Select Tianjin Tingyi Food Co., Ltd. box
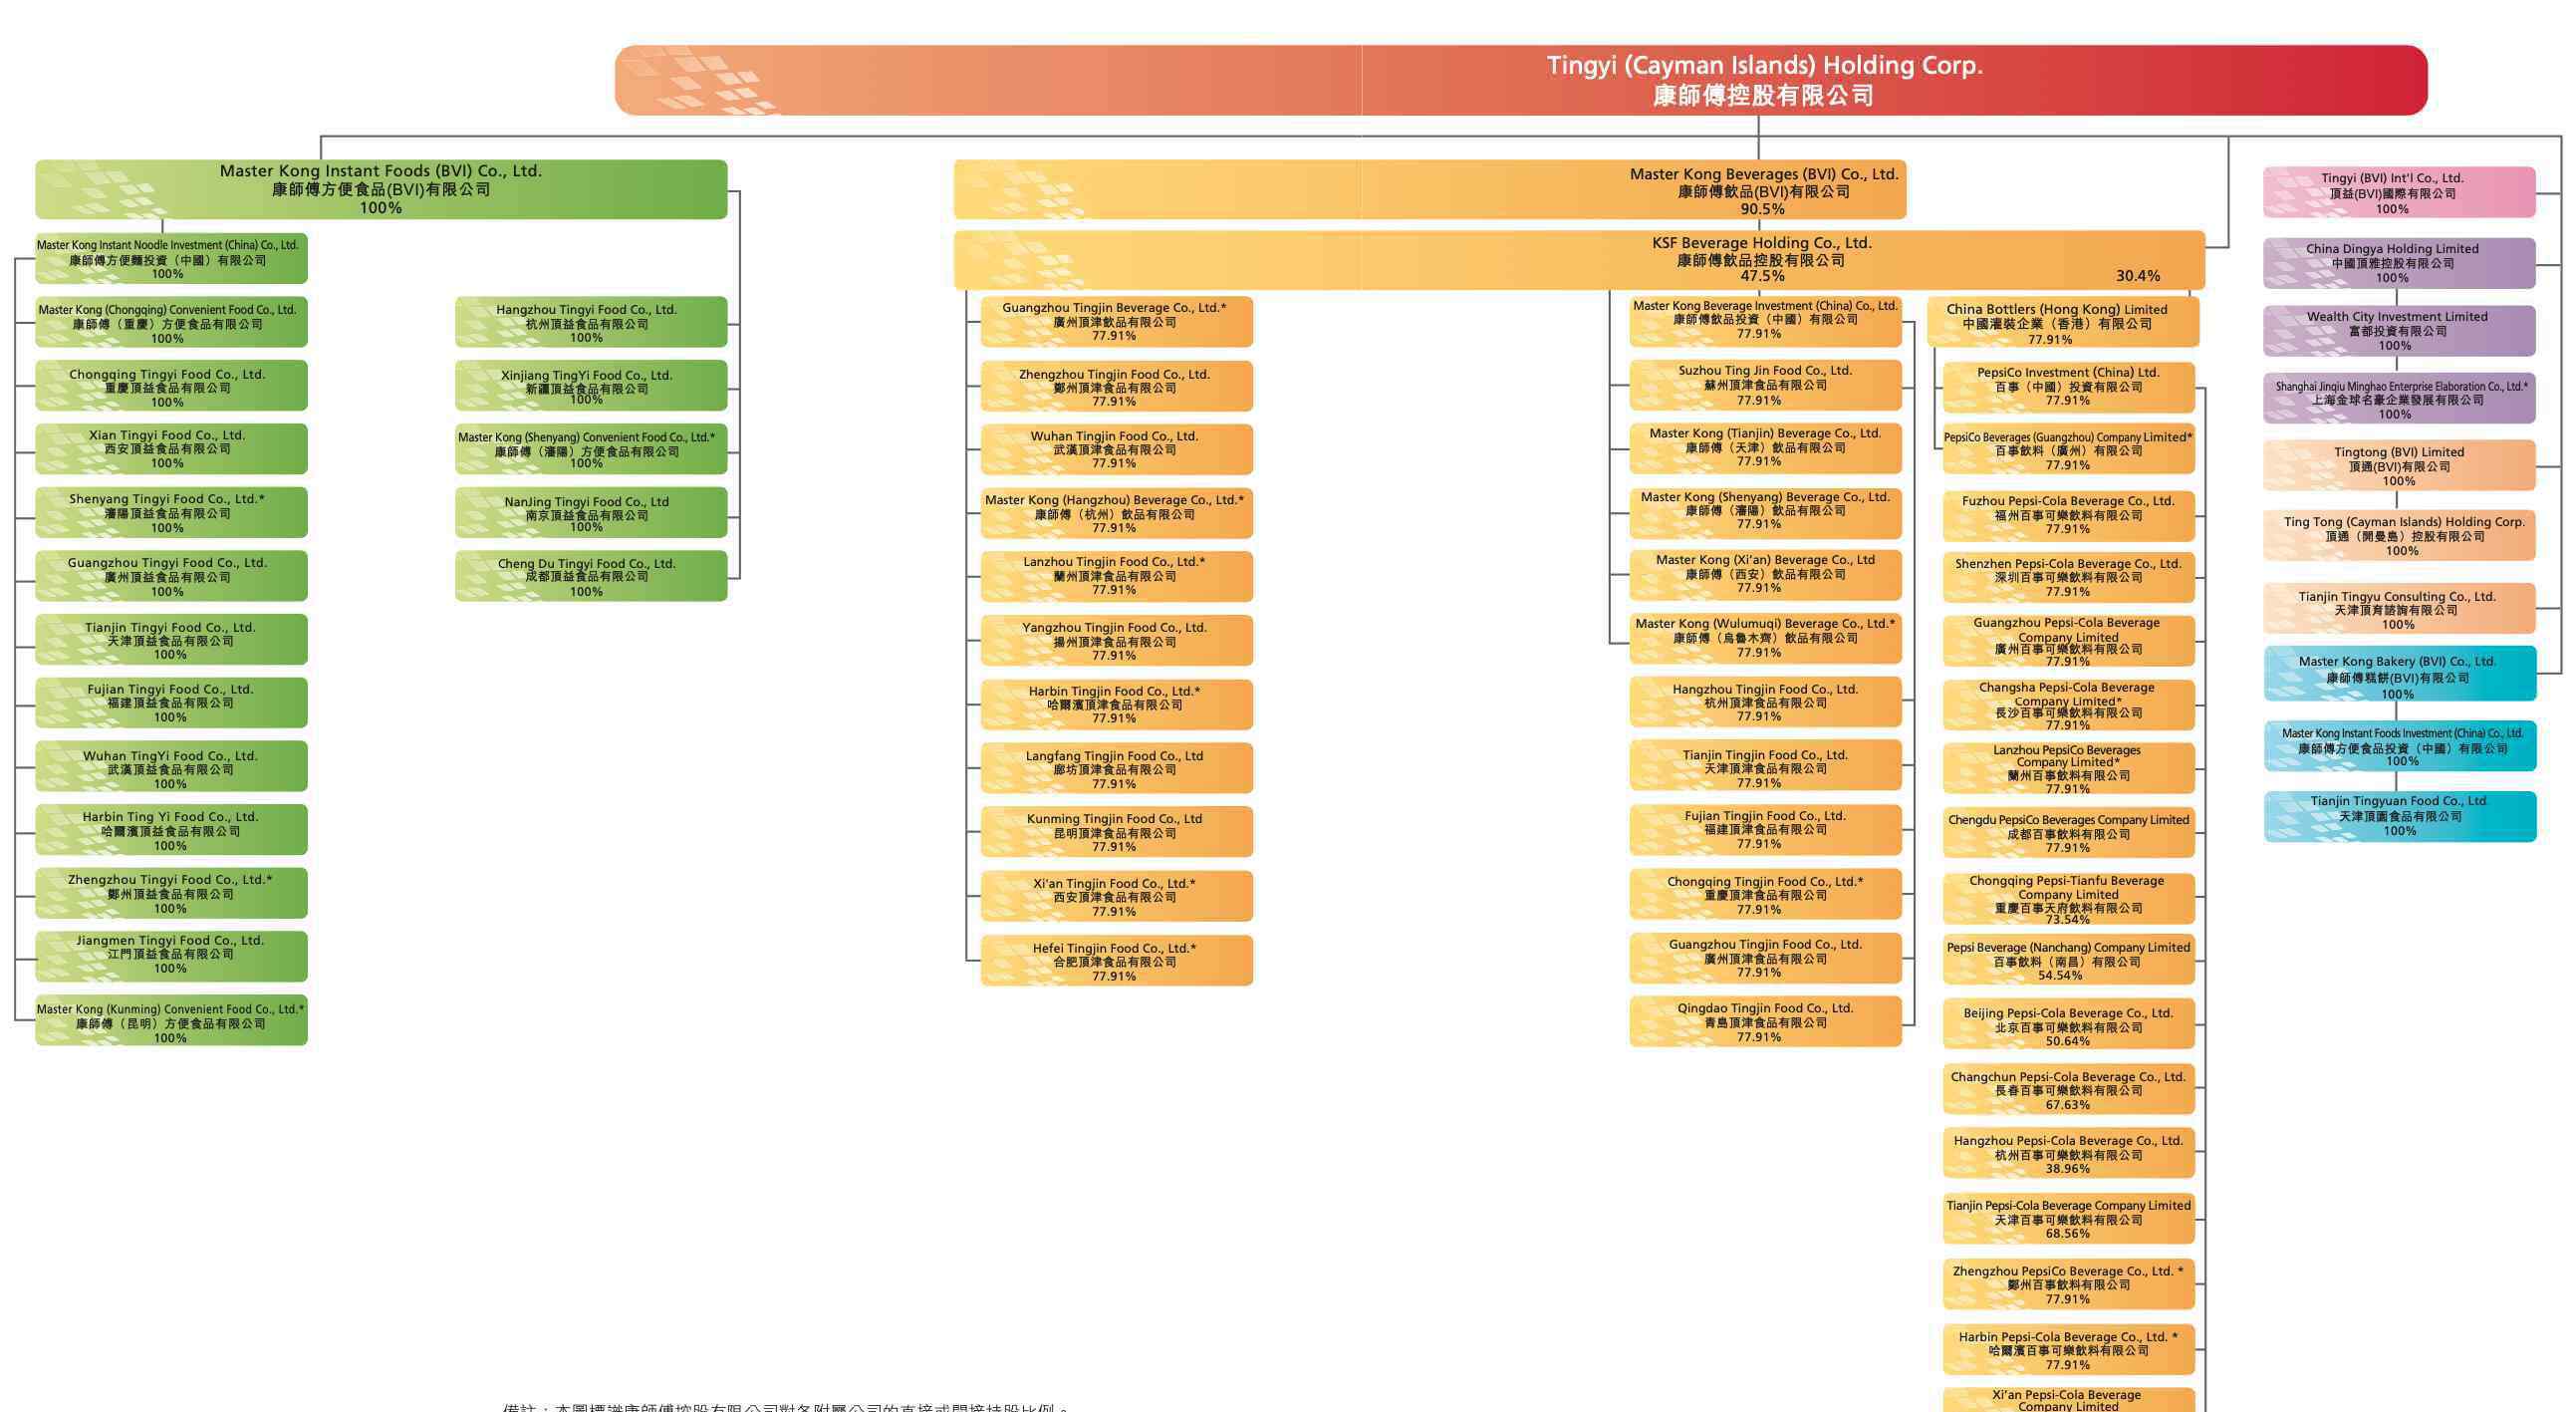Screen dimensions: 2576x1412 click(171, 640)
